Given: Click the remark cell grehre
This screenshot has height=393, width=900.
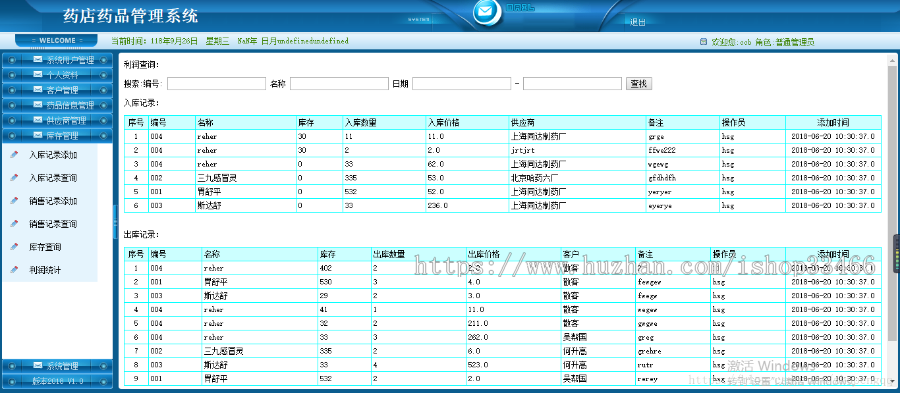Looking at the screenshot, I should (650, 351).
